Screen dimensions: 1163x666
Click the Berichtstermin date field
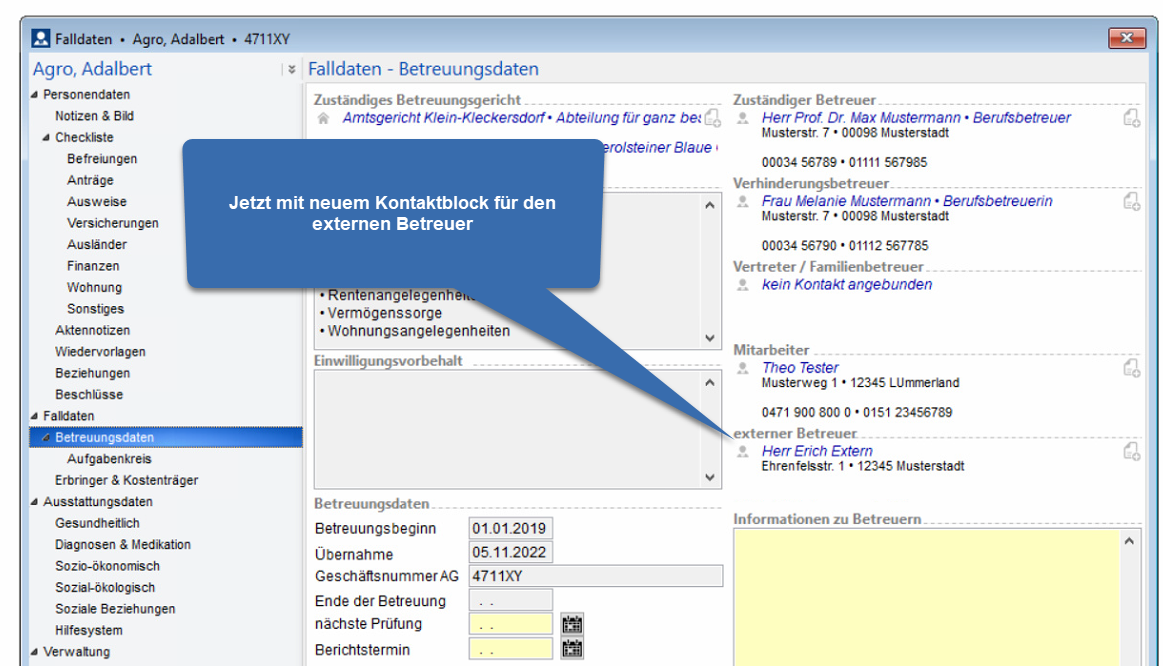coord(510,649)
